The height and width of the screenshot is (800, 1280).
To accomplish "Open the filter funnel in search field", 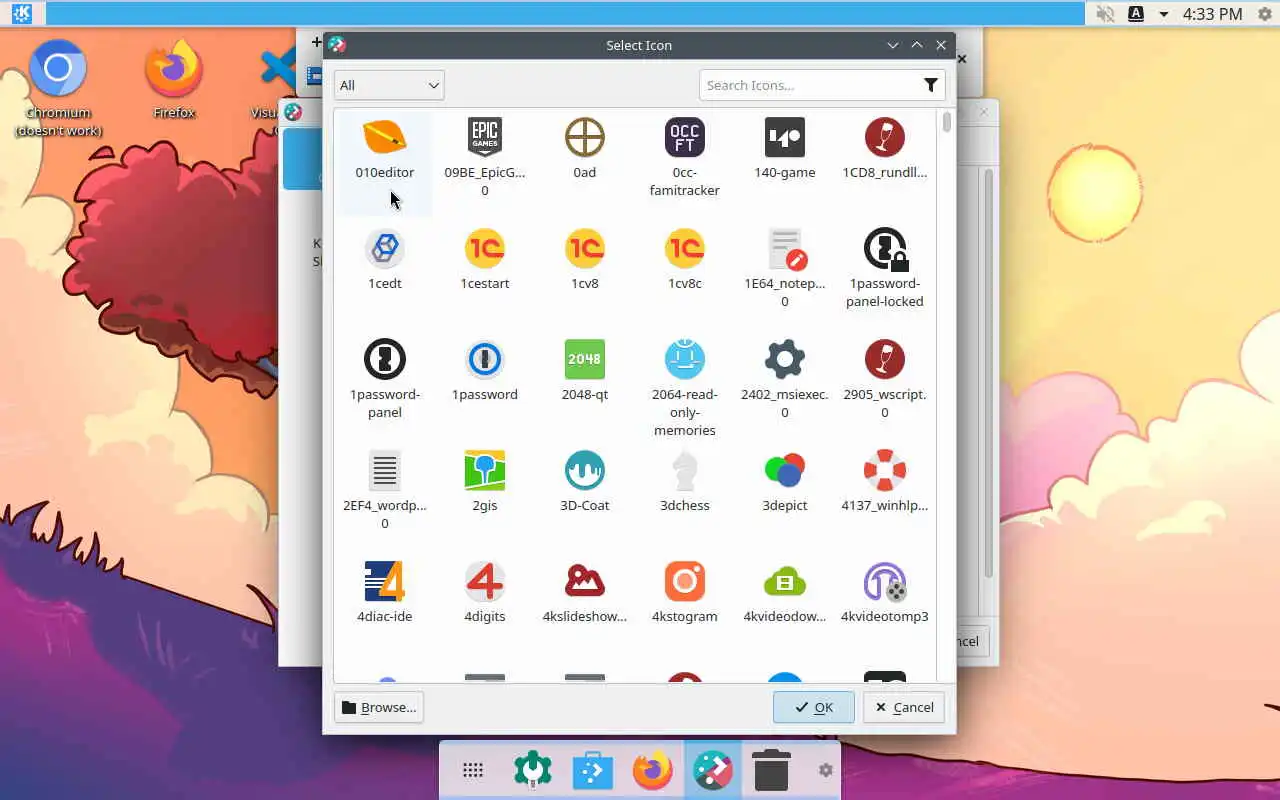I will [x=930, y=85].
